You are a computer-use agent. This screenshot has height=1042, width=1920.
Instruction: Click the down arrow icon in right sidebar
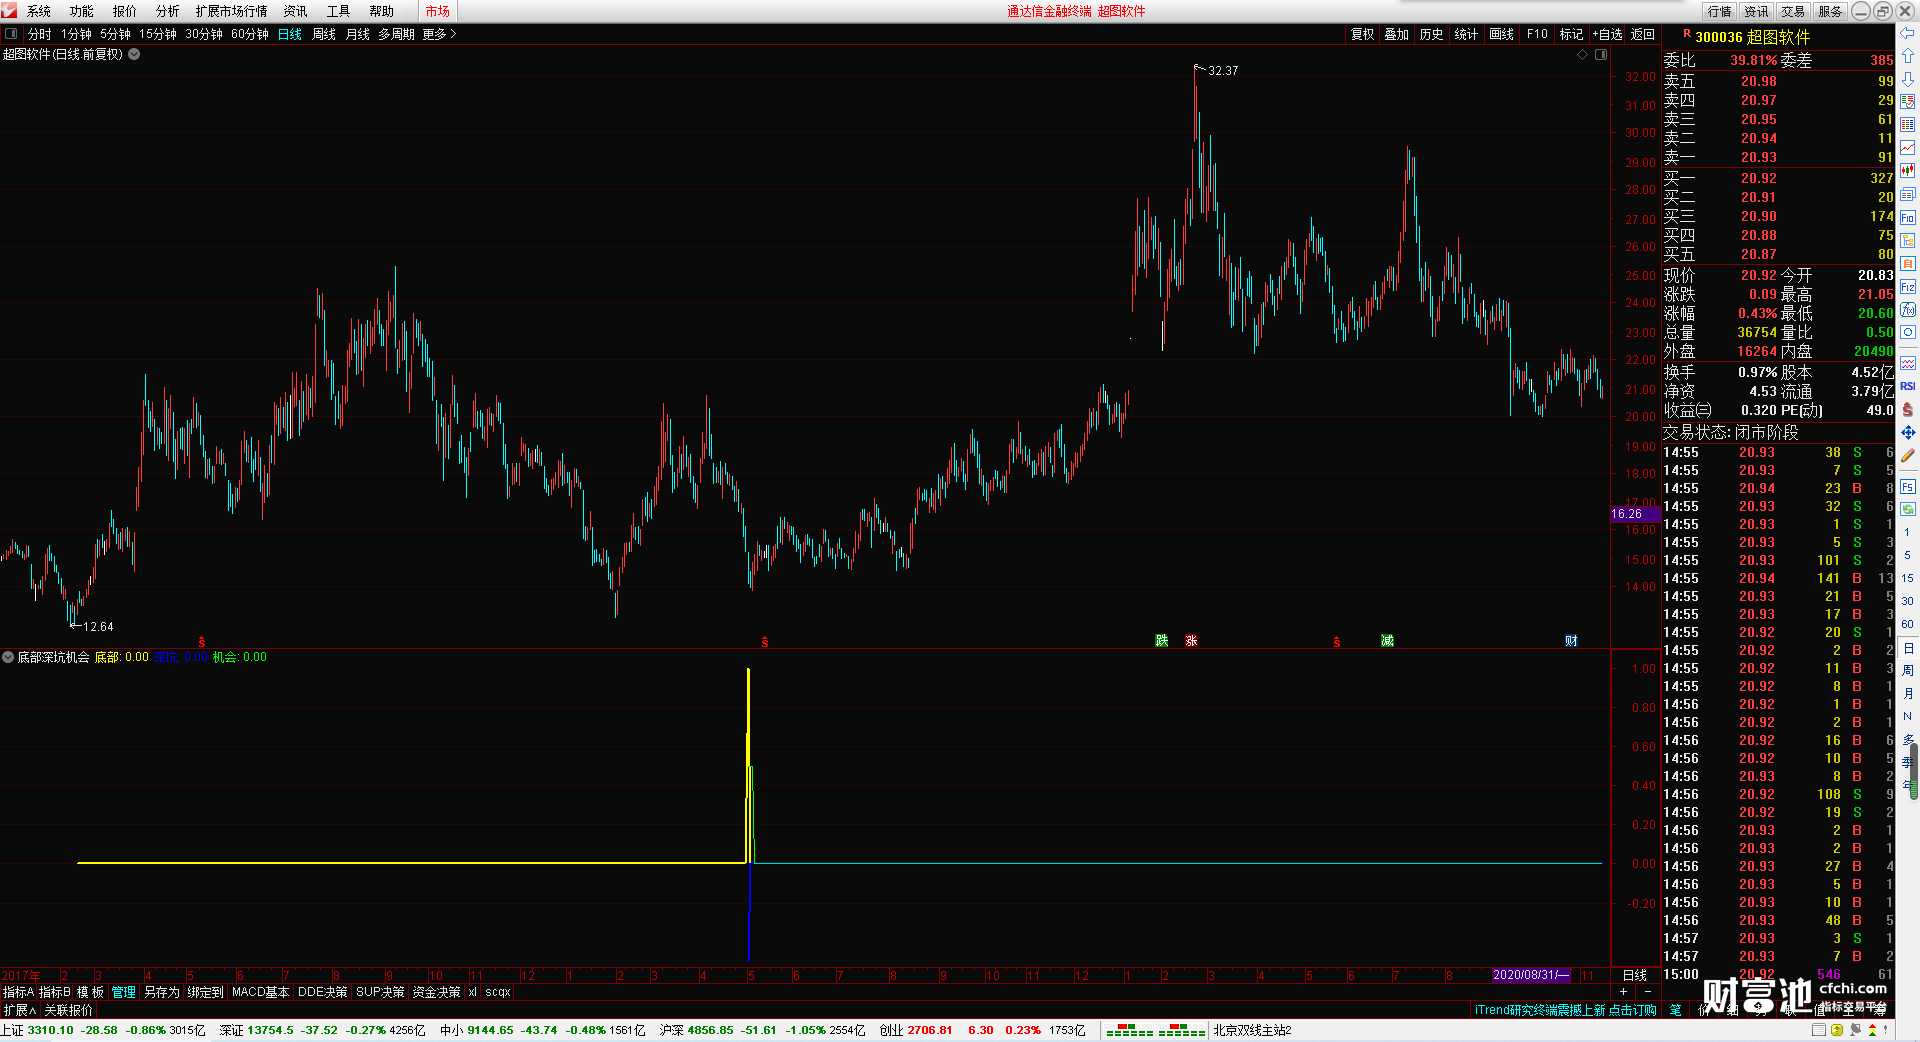click(x=1907, y=79)
